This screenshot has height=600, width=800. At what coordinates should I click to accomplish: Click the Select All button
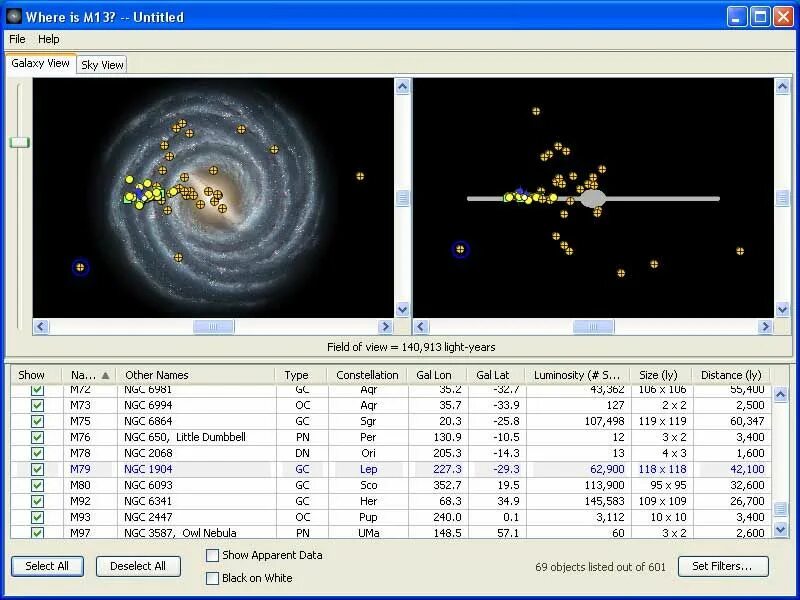[x=47, y=566]
